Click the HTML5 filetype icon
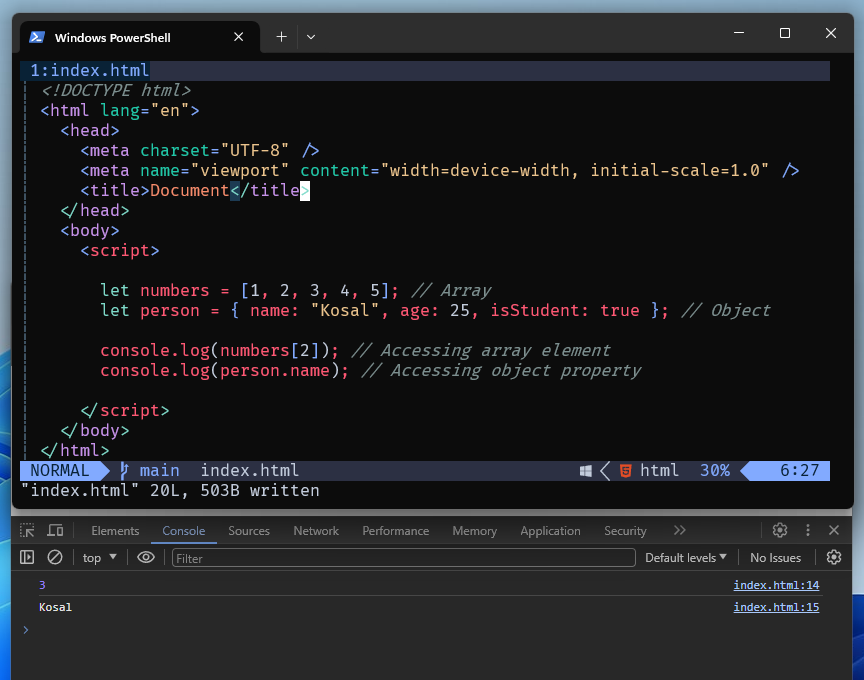 click(625, 471)
